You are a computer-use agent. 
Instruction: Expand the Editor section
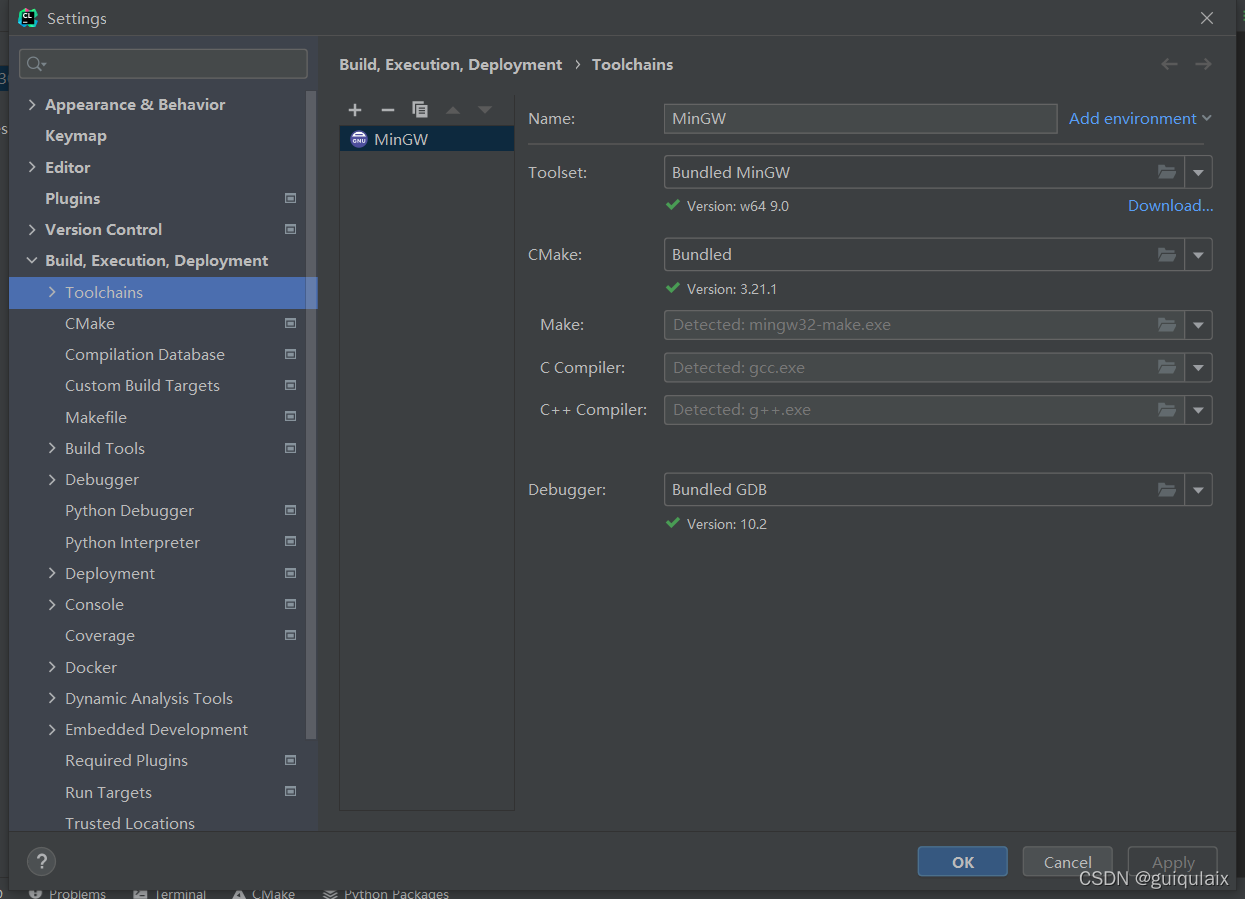(32, 167)
